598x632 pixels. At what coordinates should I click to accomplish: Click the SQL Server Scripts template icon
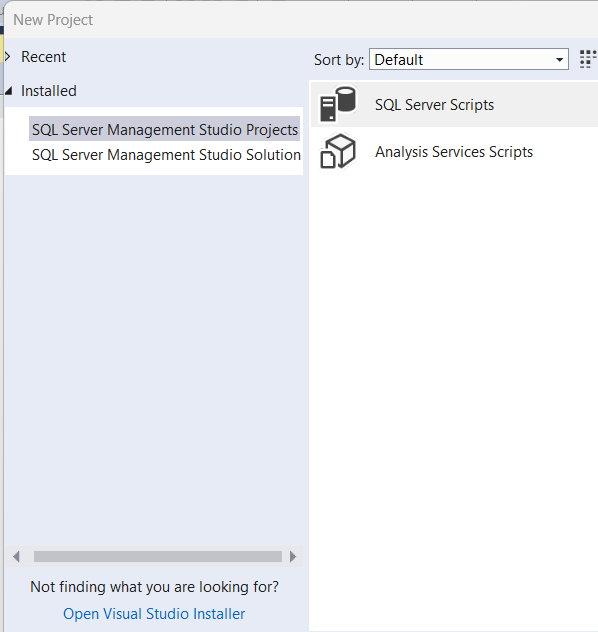tap(338, 104)
